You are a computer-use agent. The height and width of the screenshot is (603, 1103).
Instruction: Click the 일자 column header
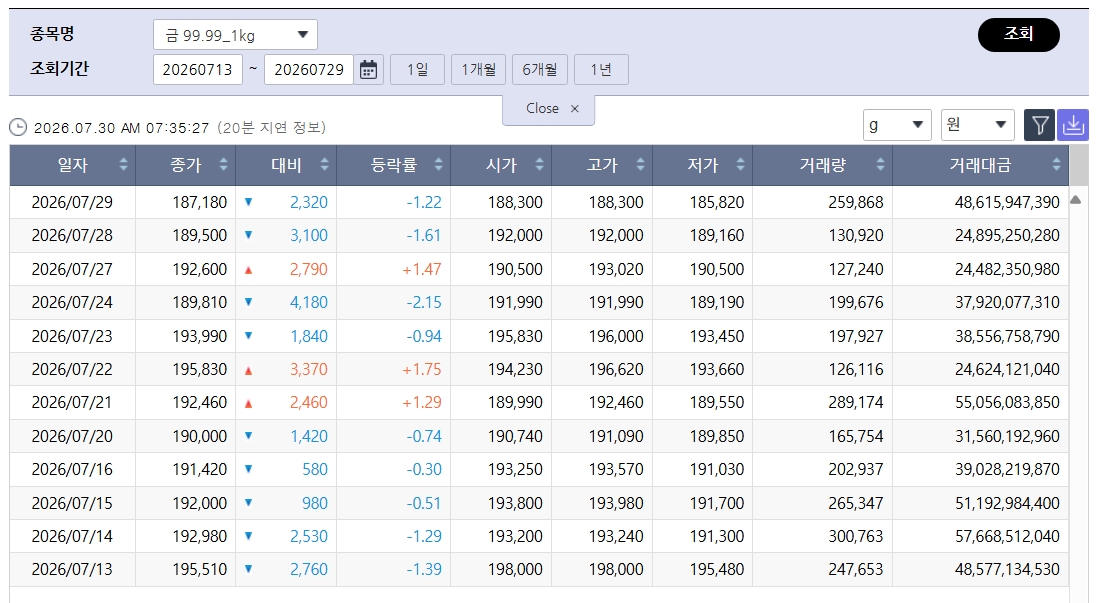pyautogui.click(x=72, y=165)
